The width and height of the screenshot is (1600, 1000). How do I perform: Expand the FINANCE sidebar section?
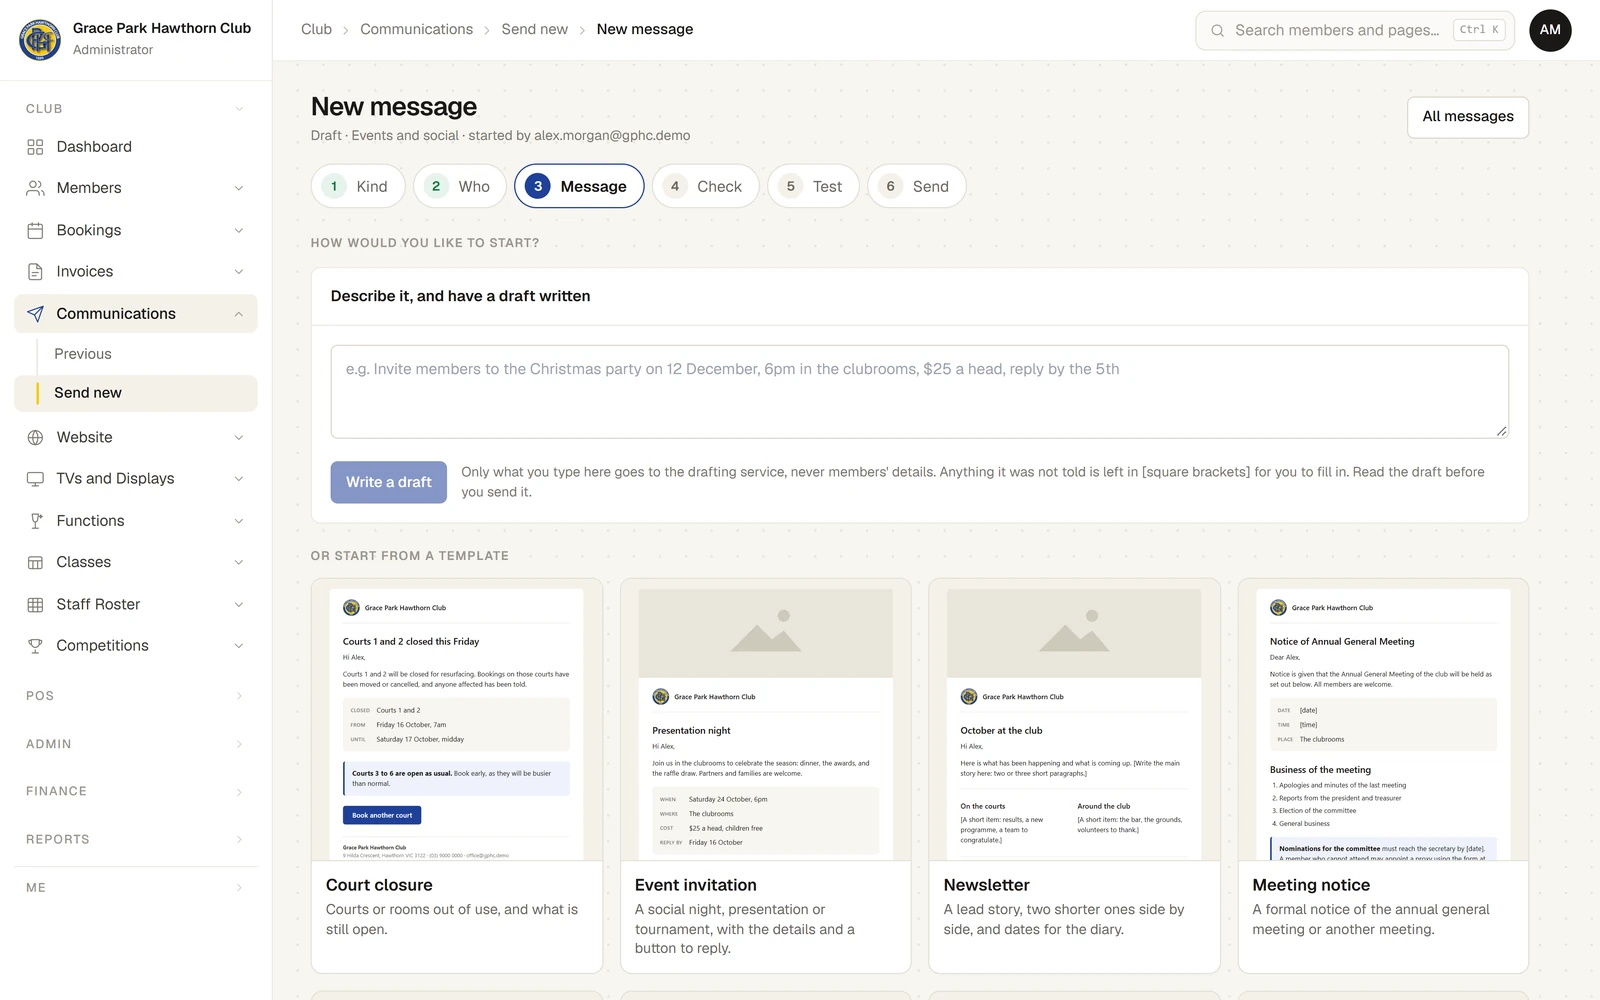(x=136, y=791)
